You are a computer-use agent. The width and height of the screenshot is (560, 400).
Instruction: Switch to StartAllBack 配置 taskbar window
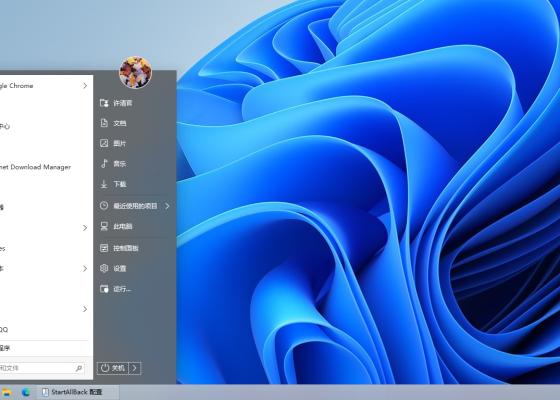(x=78, y=392)
